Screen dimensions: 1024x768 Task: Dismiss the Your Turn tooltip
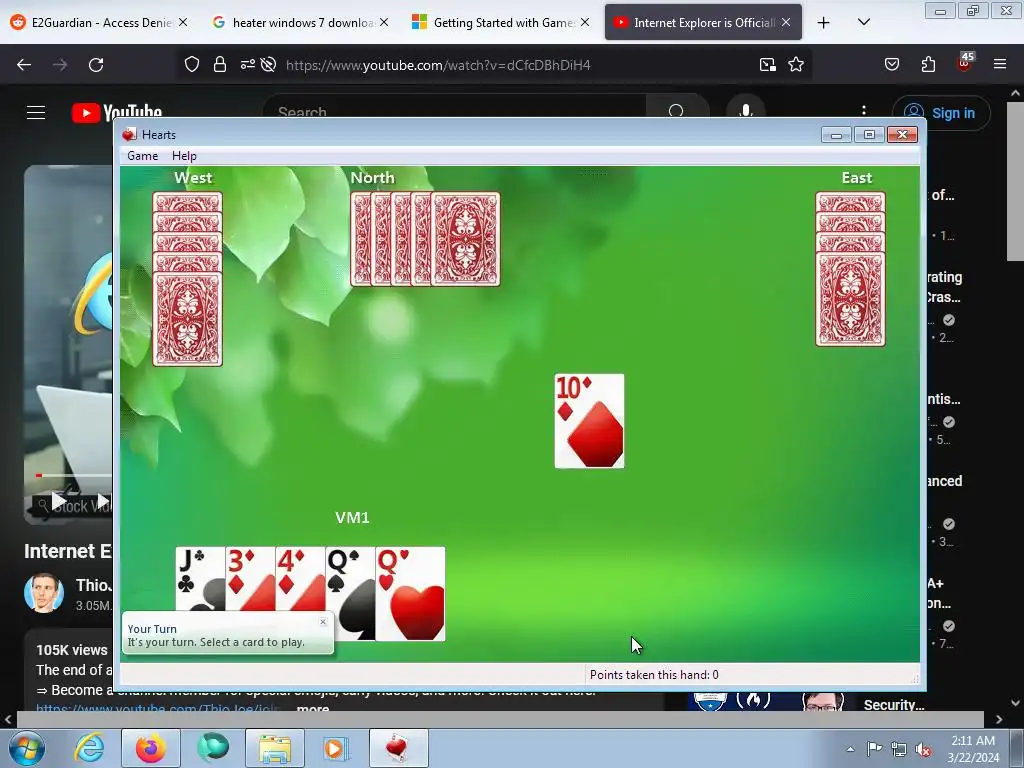pos(323,622)
